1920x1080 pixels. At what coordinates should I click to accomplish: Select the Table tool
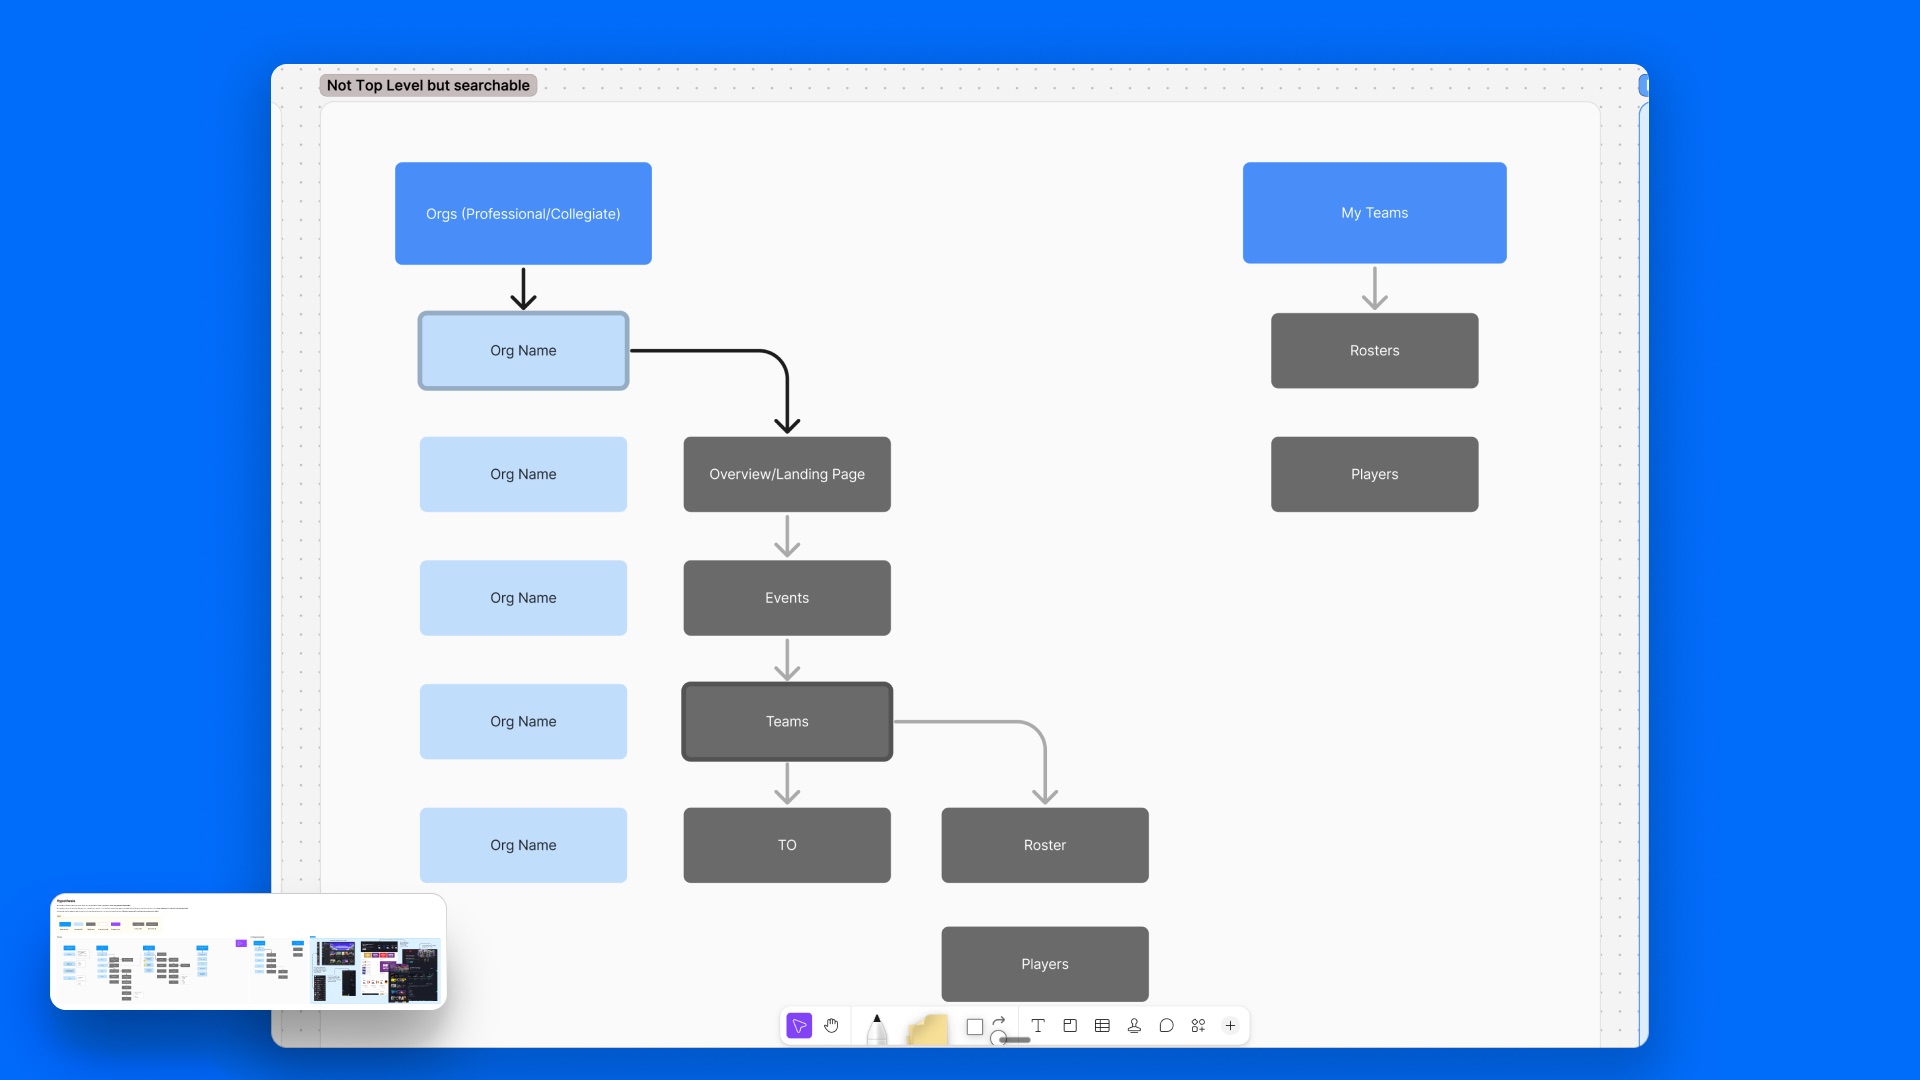[1102, 1026]
